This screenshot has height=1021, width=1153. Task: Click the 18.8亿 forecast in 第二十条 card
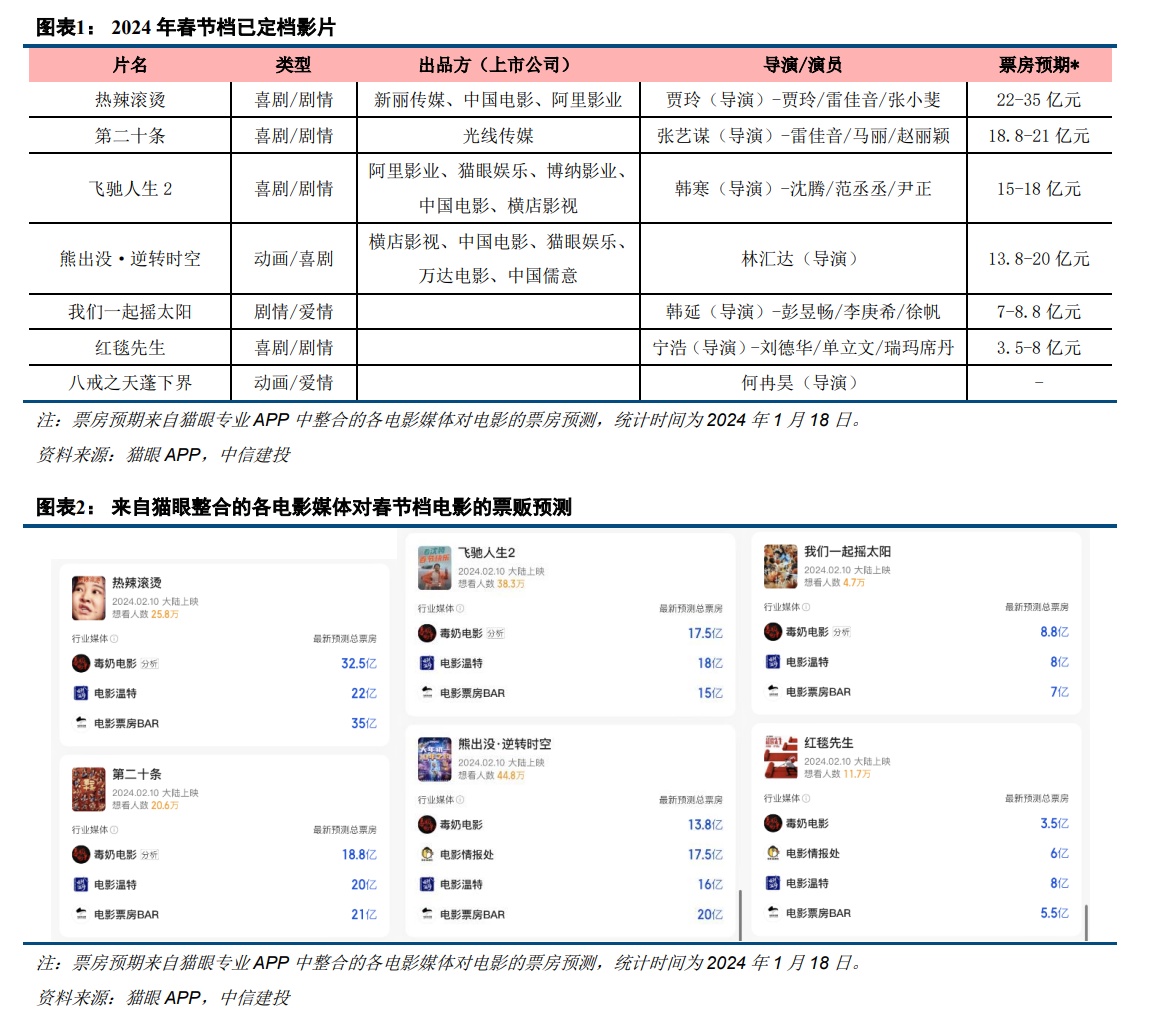pyautogui.click(x=359, y=855)
